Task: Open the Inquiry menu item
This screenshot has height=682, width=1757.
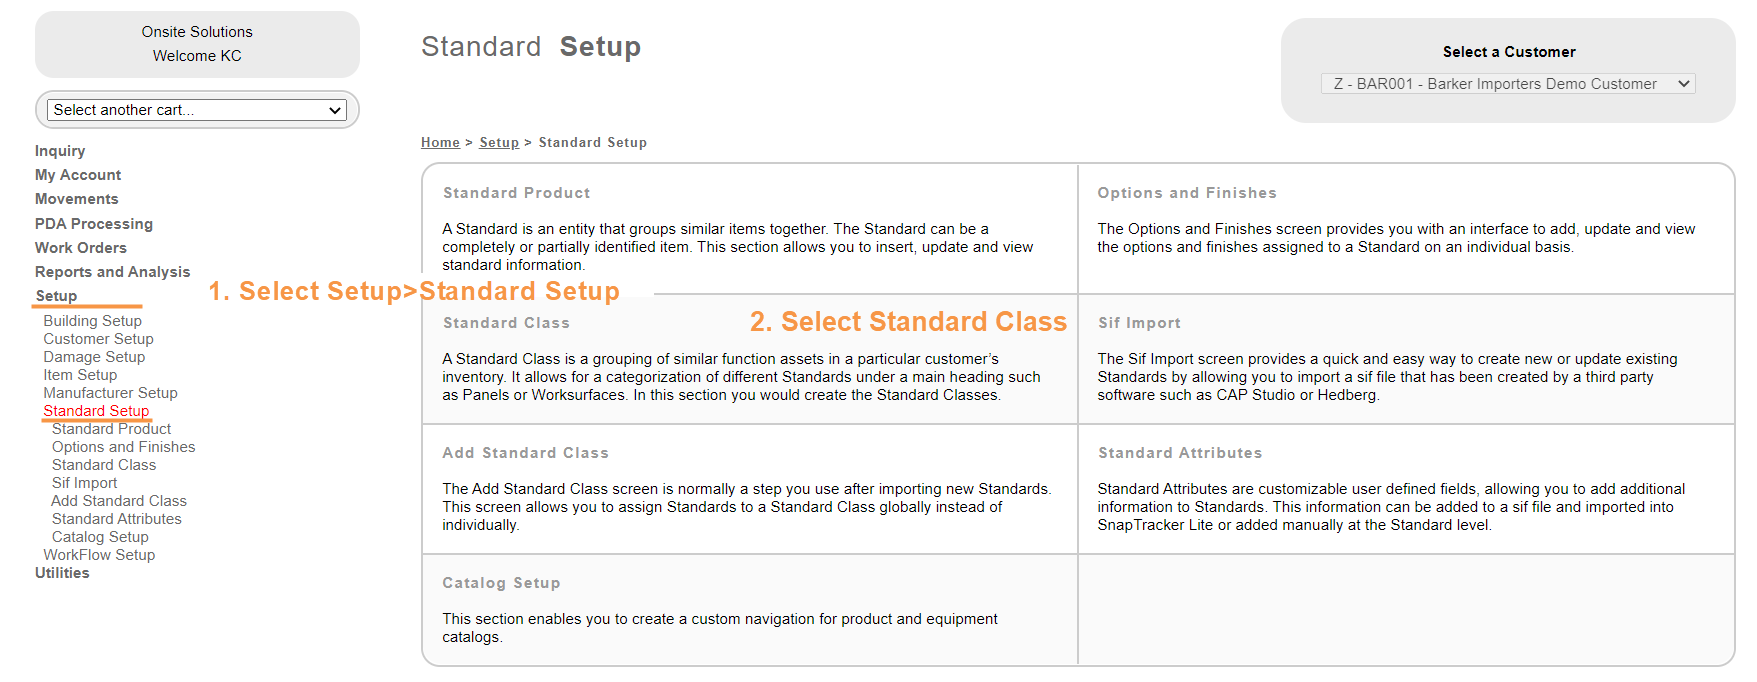Action: [60, 151]
